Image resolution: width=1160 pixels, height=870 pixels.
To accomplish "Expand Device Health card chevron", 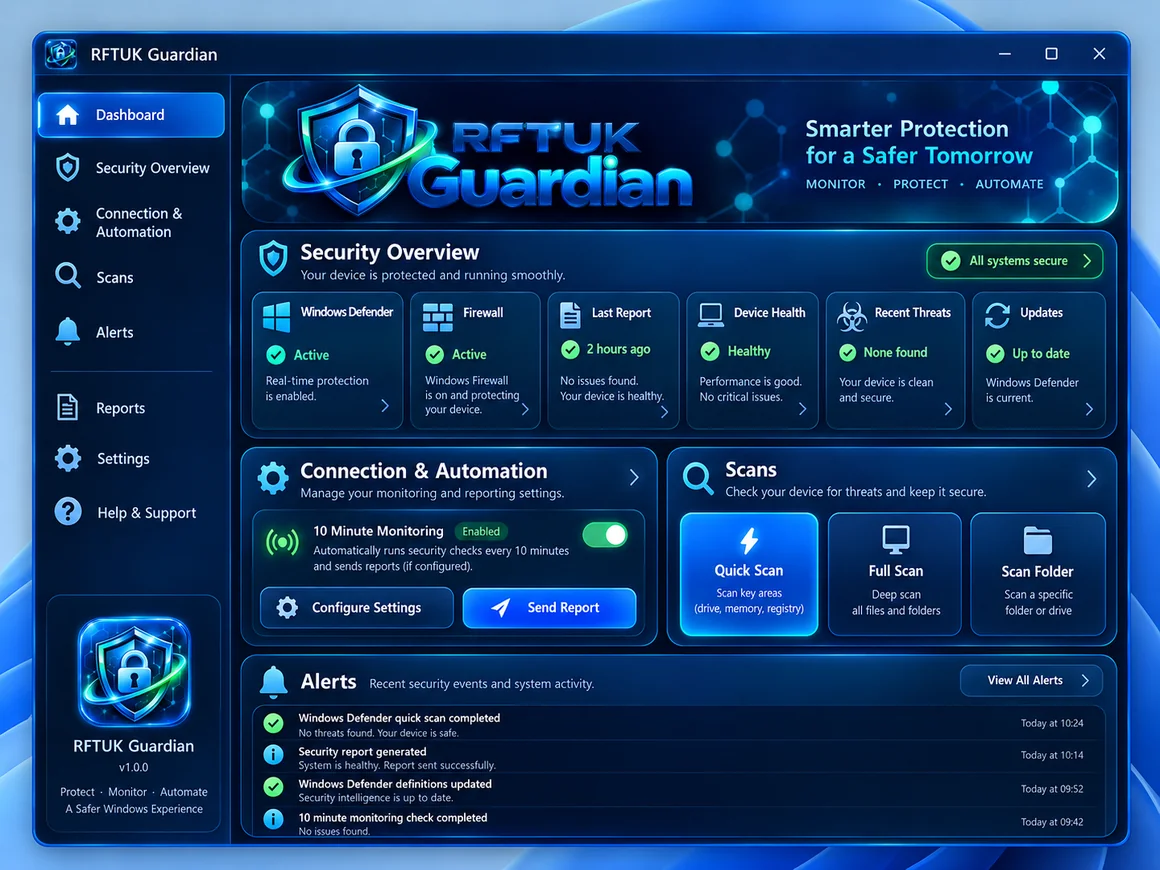I will click(803, 408).
